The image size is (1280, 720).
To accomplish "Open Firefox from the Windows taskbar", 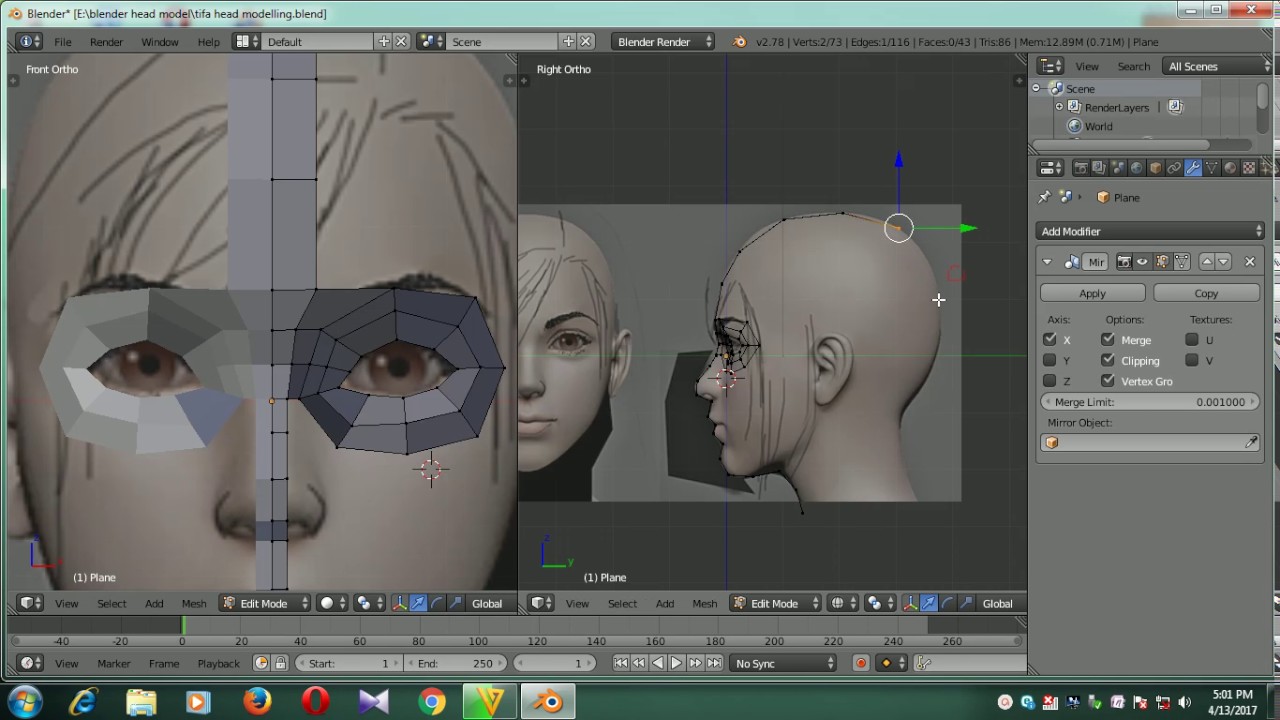I will [257, 702].
